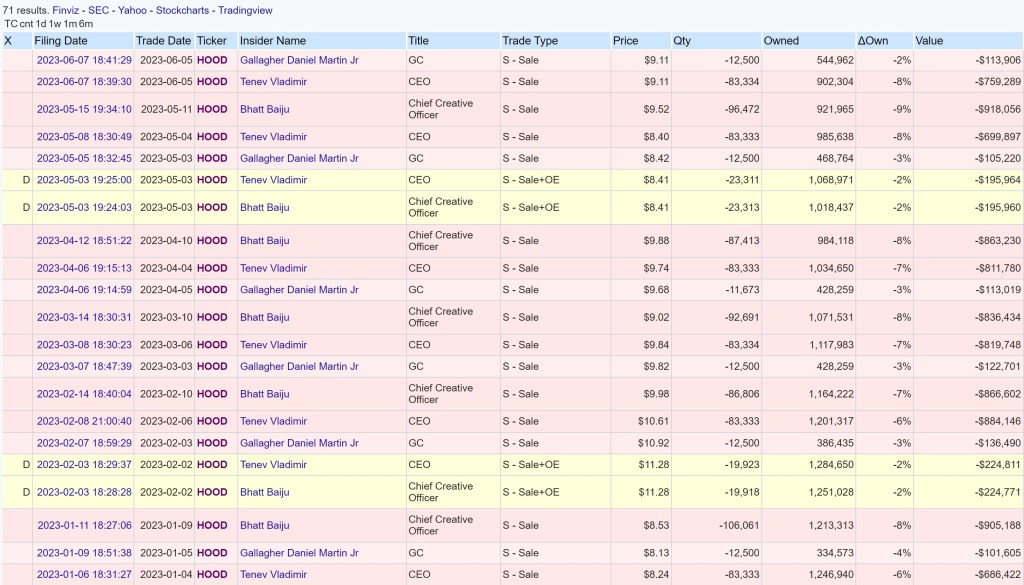The width and height of the screenshot is (1024, 585).
Task: Select the owned amount 1,284,650
Action: pyautogui.click(x=831, y=464)
